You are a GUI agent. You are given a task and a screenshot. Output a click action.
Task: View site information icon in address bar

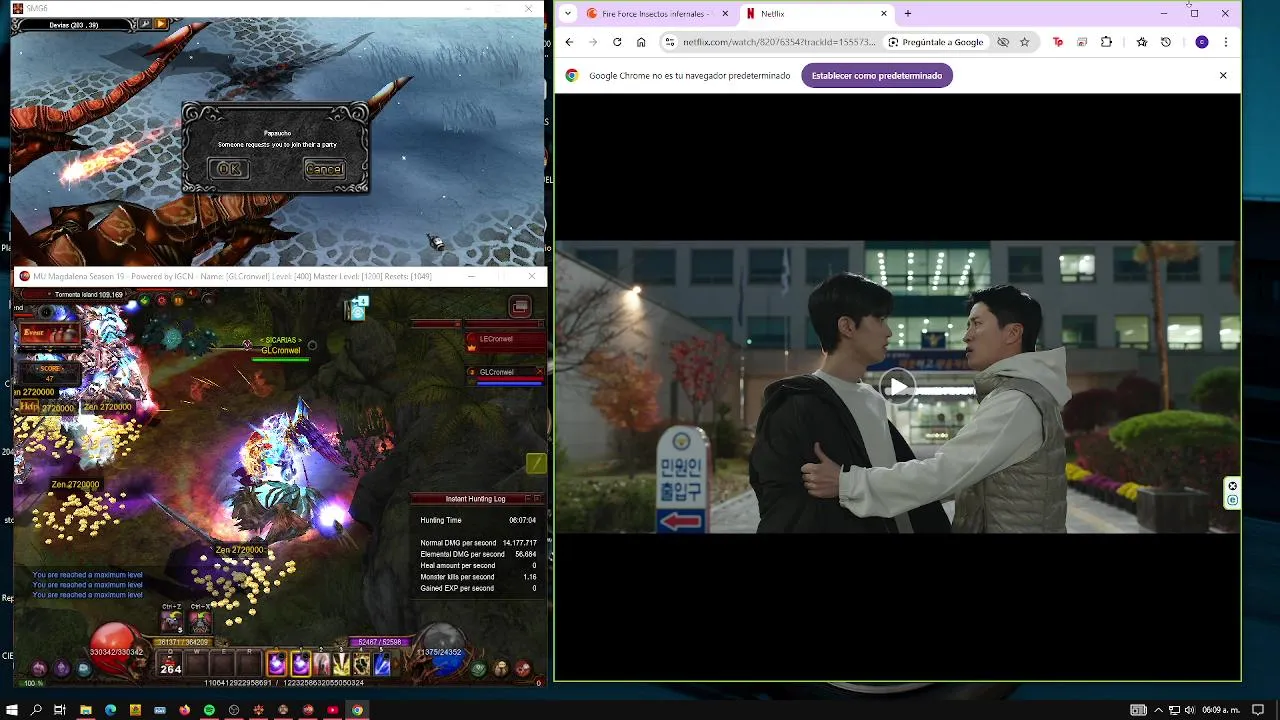click(670, 42)
